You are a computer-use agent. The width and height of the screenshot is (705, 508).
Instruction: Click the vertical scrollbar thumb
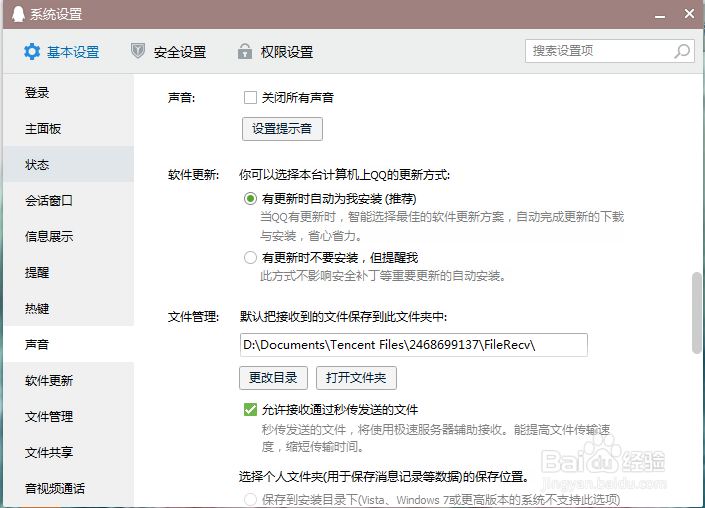pos(696,312)
